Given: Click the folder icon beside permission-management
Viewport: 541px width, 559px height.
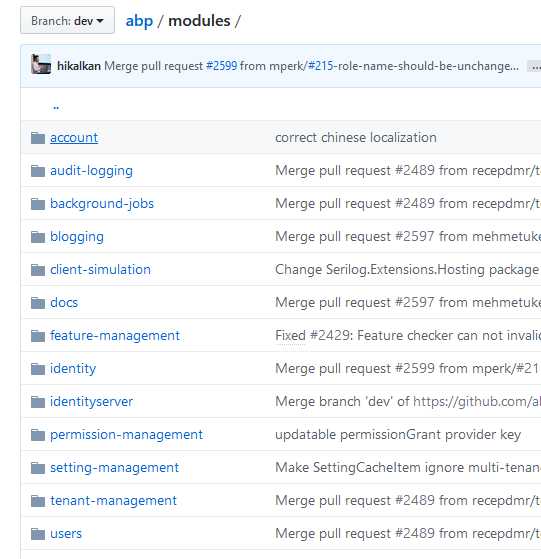Looking at the screenshot, I should coord(38,435).
